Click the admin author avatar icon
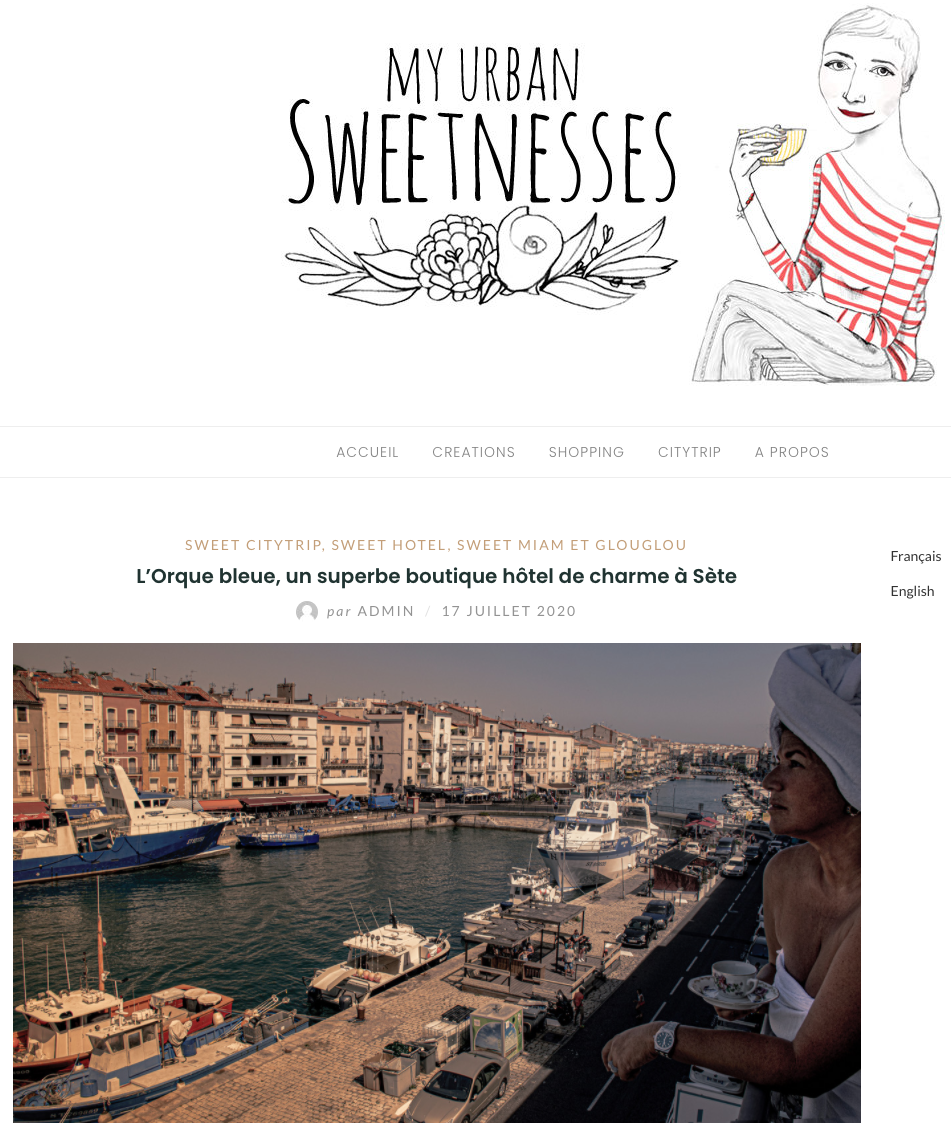 307,611
